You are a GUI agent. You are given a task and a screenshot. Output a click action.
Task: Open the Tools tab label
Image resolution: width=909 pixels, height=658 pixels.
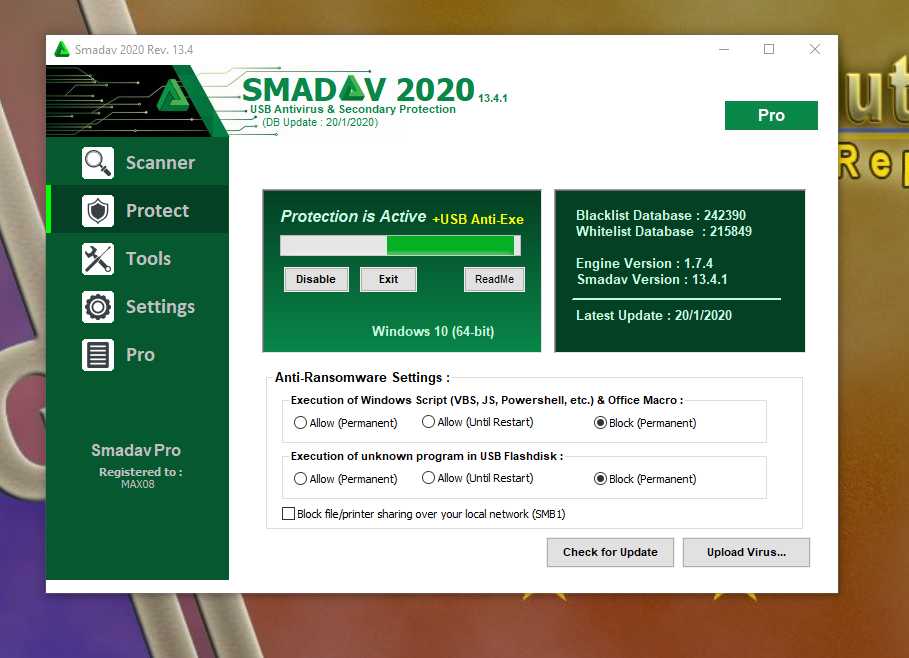(148, 259)
